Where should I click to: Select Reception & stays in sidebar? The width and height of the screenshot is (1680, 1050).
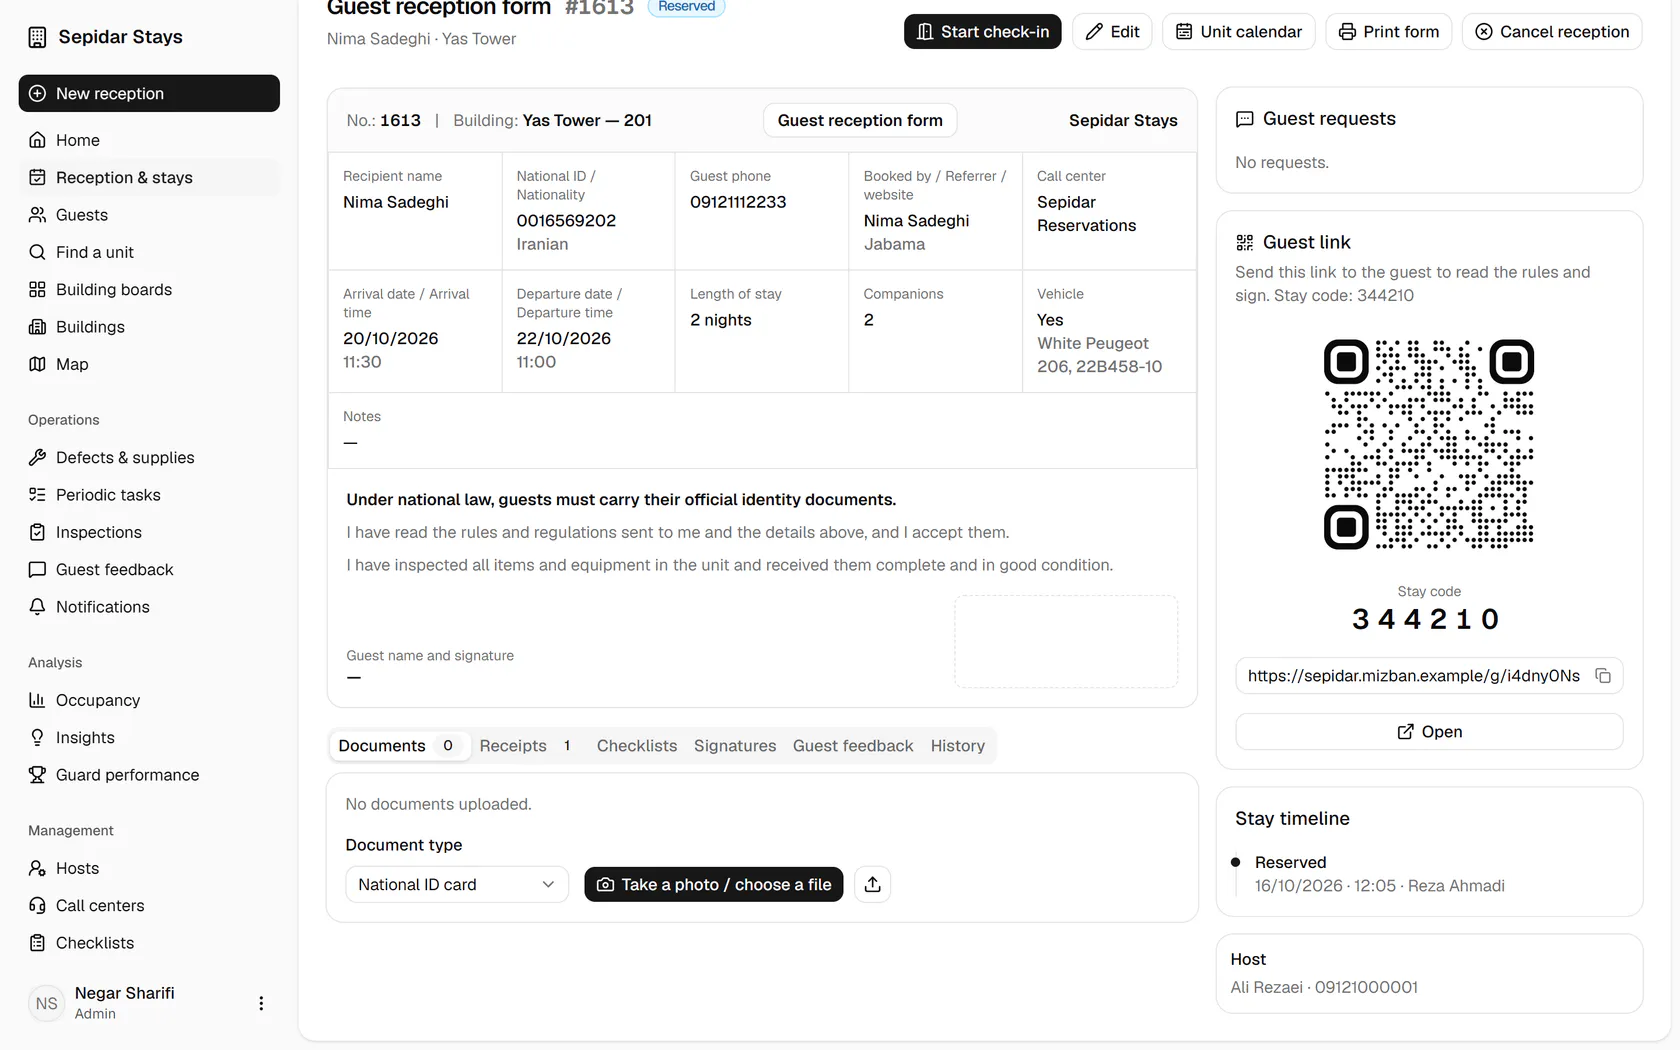pyautogui.click(x=149, y=177)
